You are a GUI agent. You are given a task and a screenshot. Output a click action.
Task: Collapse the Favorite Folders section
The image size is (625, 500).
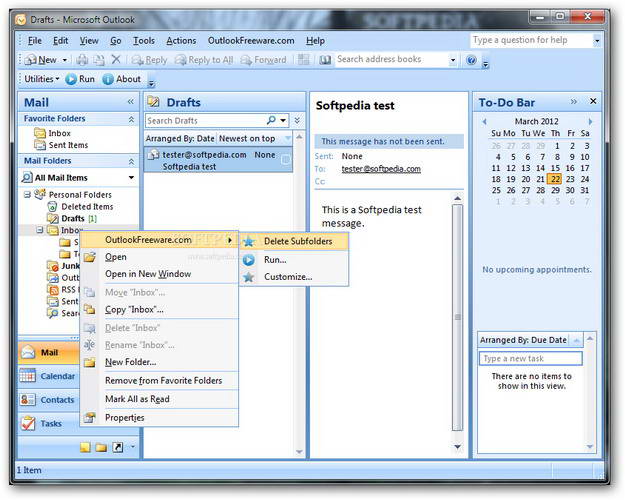pyautogui.click(x=131, y=119)
